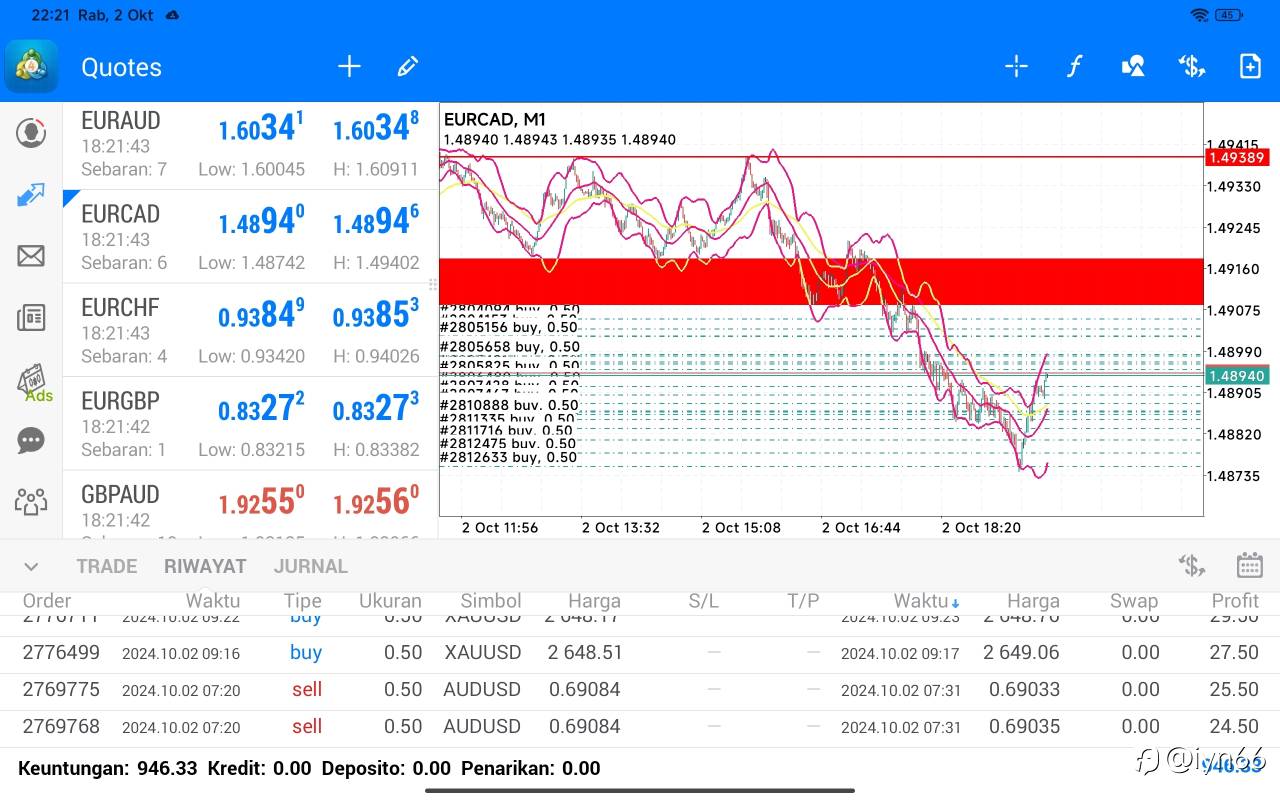Screen dimensions: 1280x800
Task: Tap red price label 1.49389
Action: click(1237, 157)
